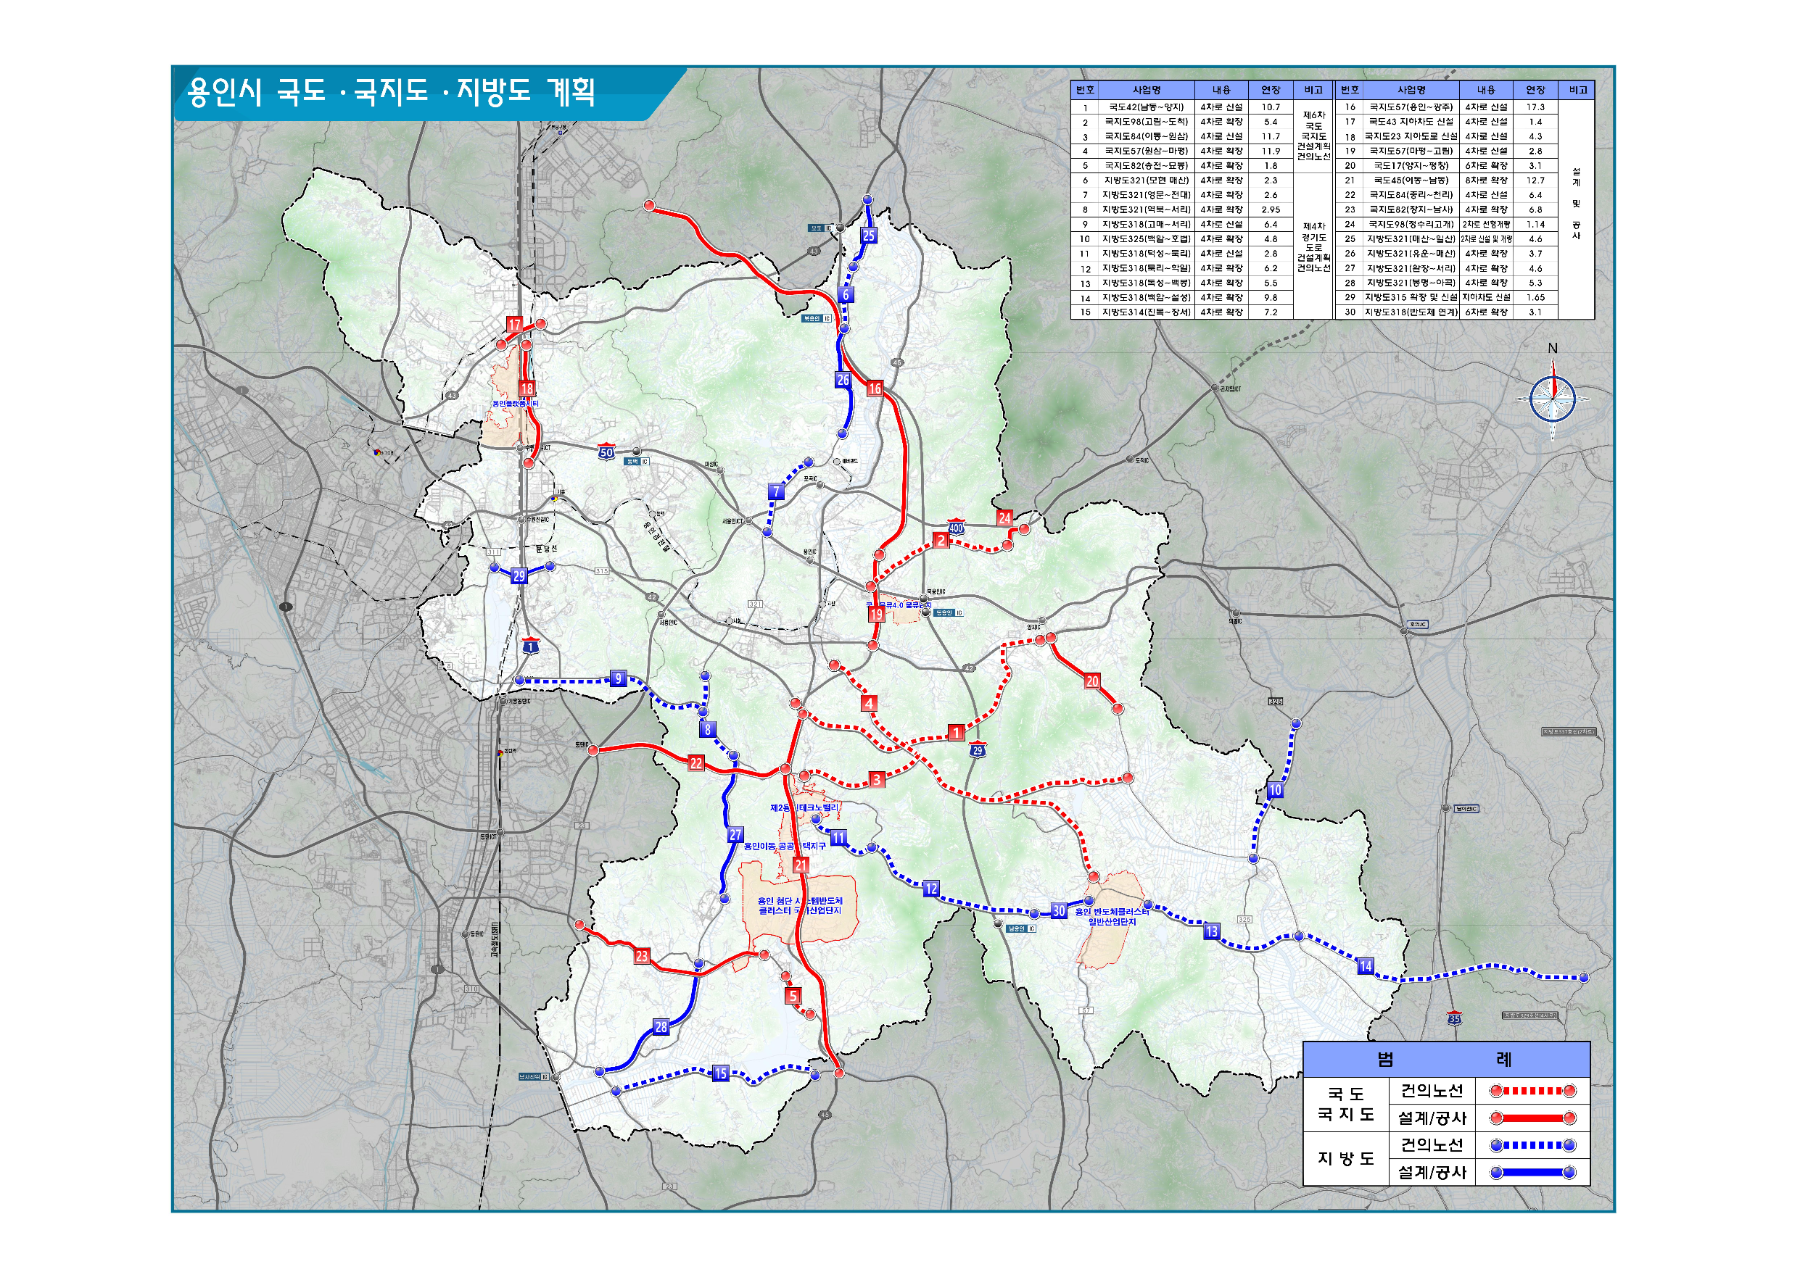The width and height of the screenshot is (1800, 1272).
Task: Click red route marker 20 on the map
Action: [x=1092, y=681]
